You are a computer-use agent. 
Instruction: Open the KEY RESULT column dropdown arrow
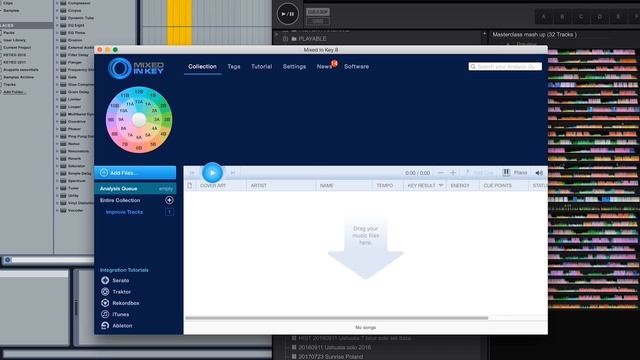[x=441, y=185]
